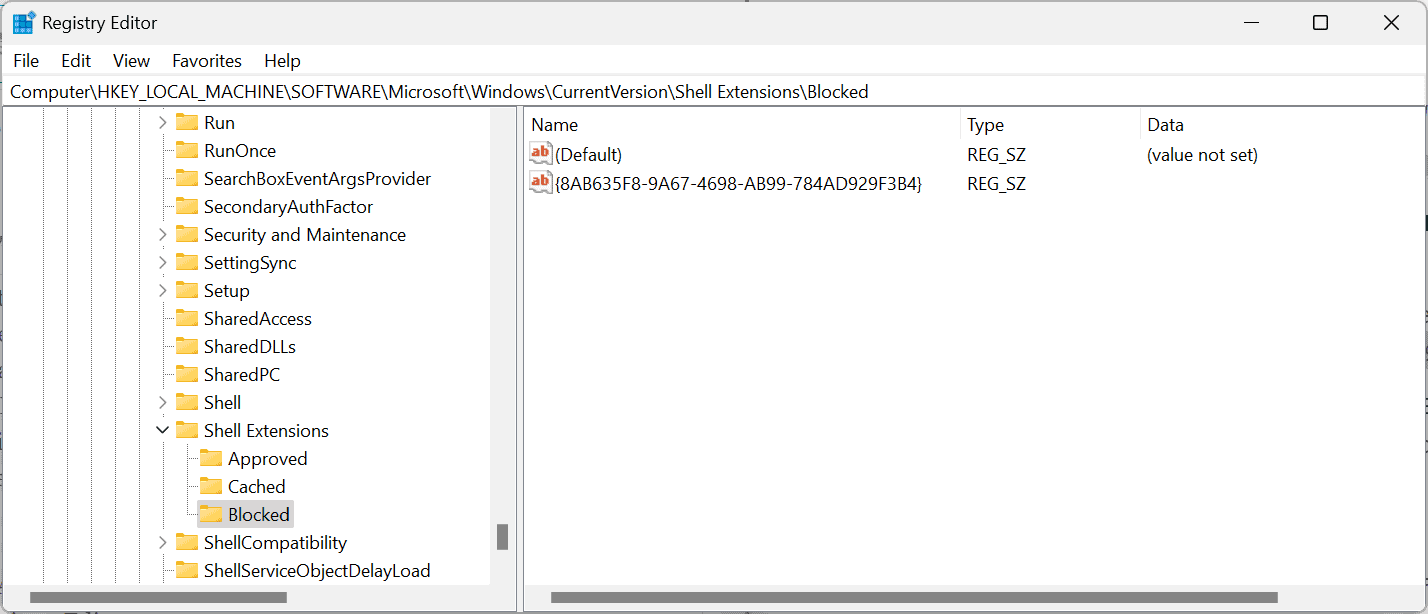This screenshot has width=1428, height=614.
Task: Select the Blocked subkey label
Action: [x=259, y=515]
